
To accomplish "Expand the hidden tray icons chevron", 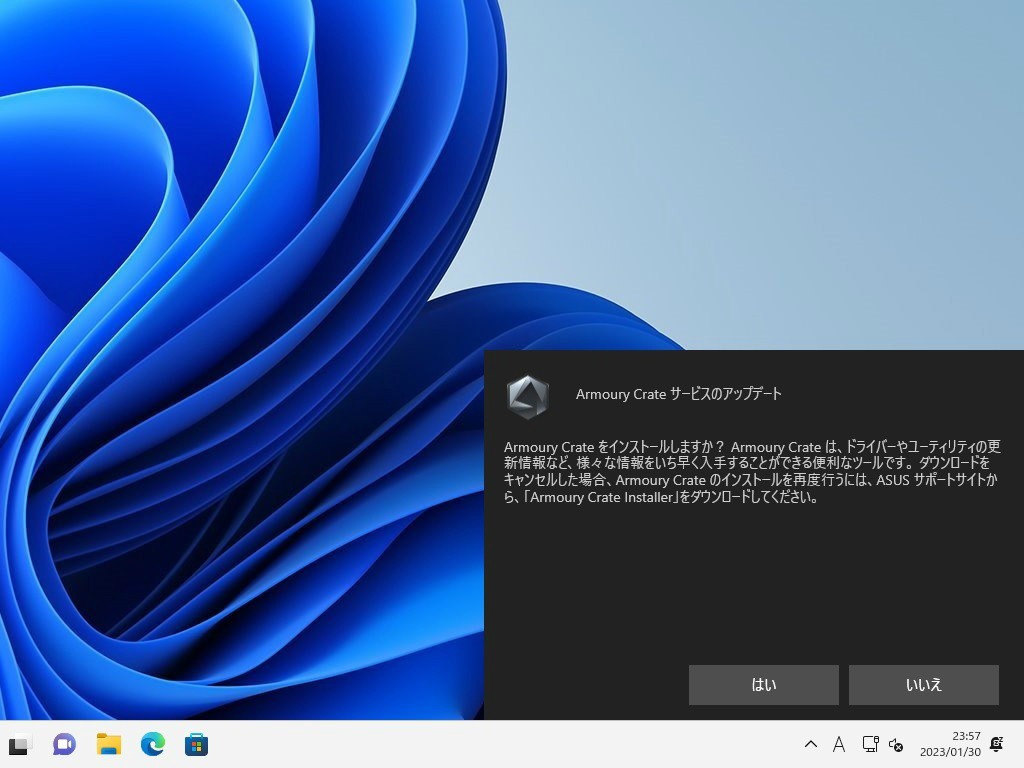I will pyautogui.click(x=811, y=744).
